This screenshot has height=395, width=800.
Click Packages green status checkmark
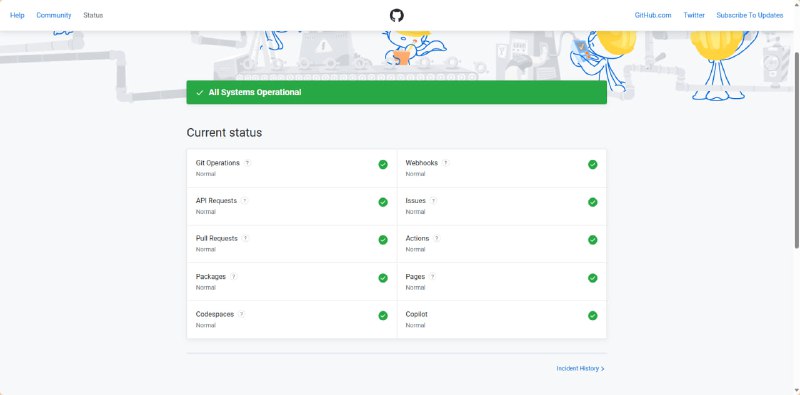click(383, 278)
